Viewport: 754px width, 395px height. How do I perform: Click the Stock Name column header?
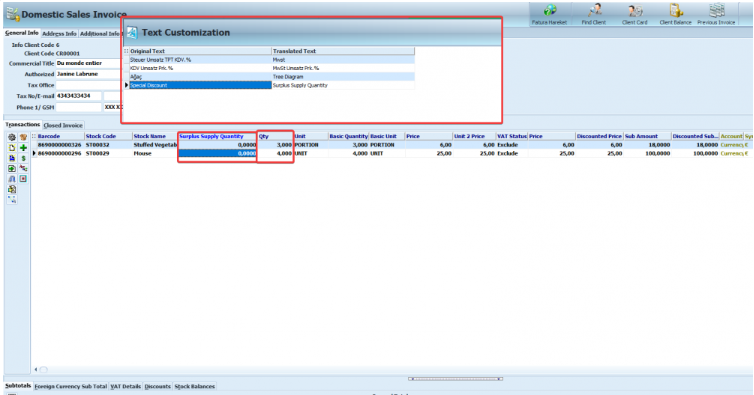(155, 136)
